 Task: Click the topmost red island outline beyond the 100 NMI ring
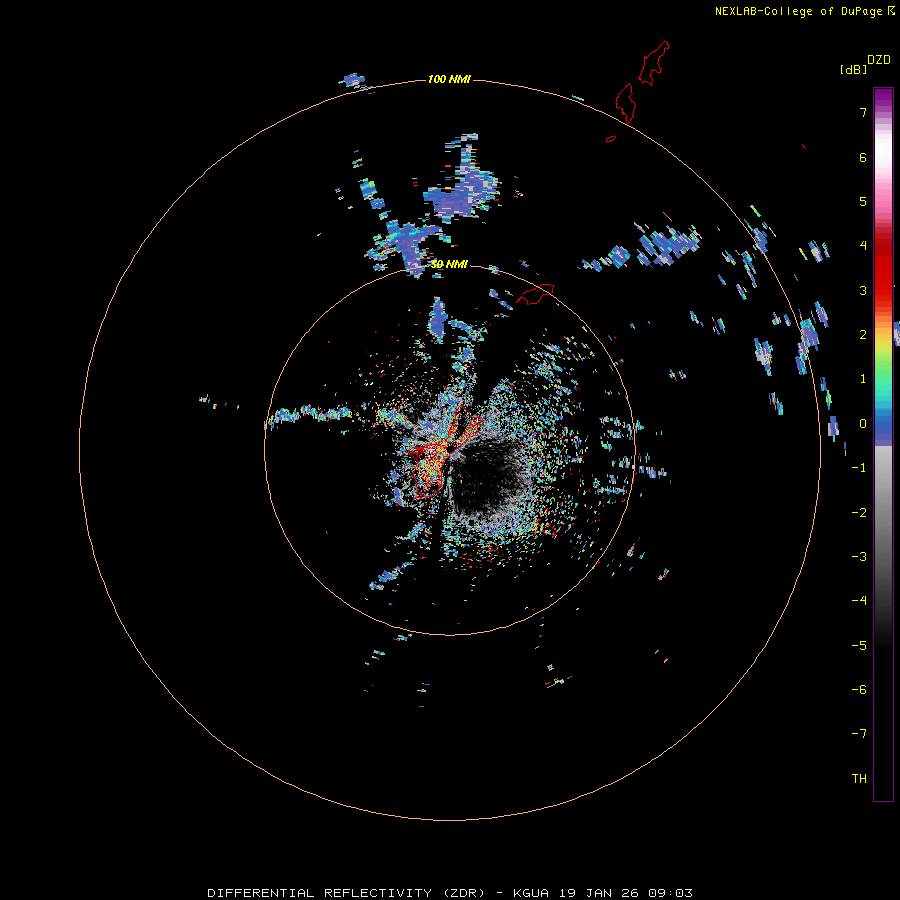pyautogui.click(x=654, y=63)
